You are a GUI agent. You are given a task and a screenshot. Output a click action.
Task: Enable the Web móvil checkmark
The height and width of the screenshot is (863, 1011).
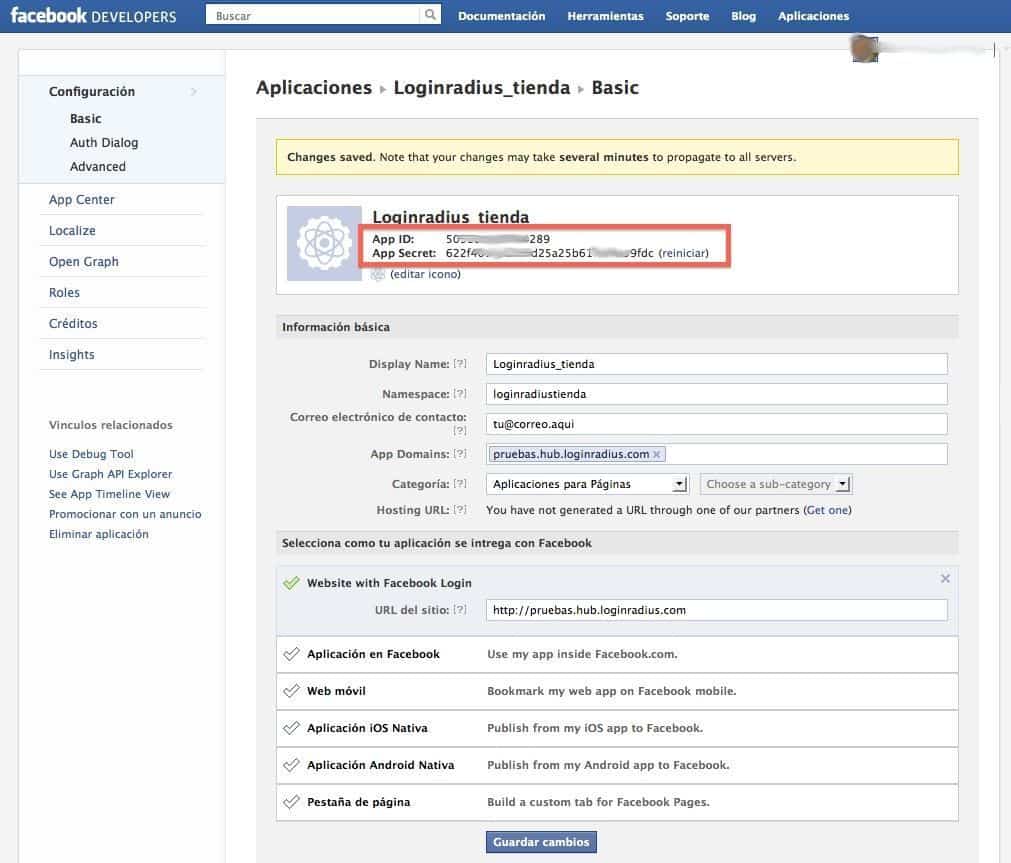tap(291, 691)
